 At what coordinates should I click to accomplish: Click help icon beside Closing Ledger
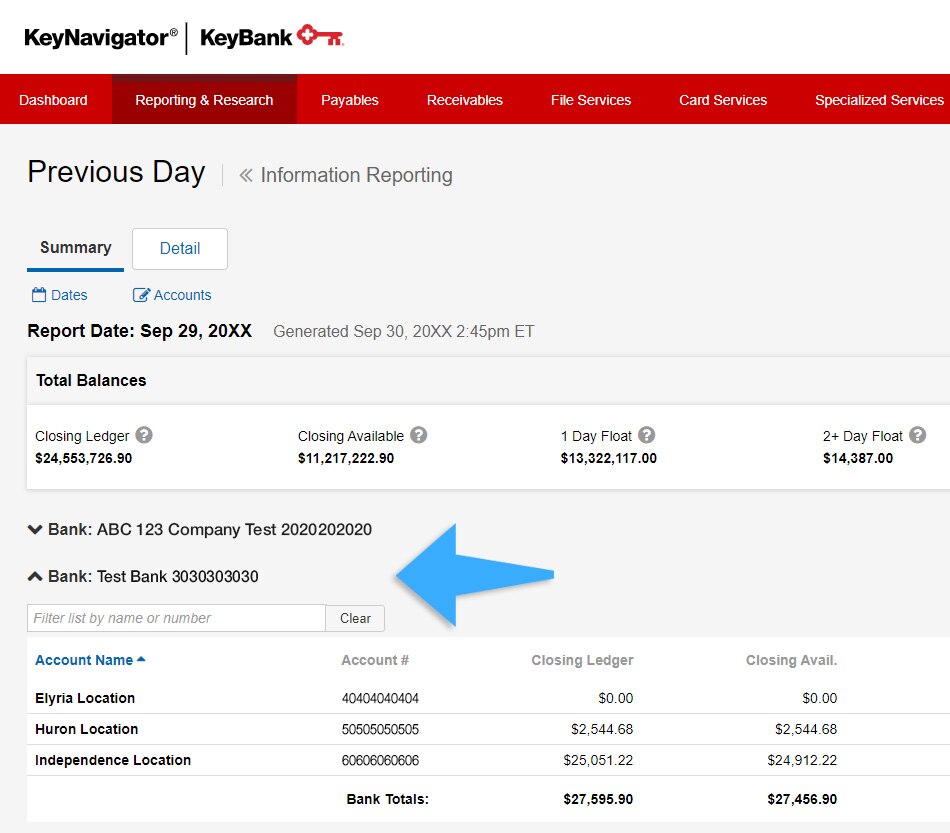pos(144,436)
